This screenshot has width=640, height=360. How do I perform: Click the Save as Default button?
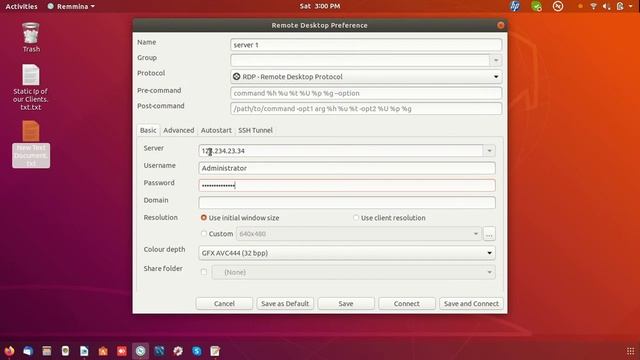click(285, 304)
